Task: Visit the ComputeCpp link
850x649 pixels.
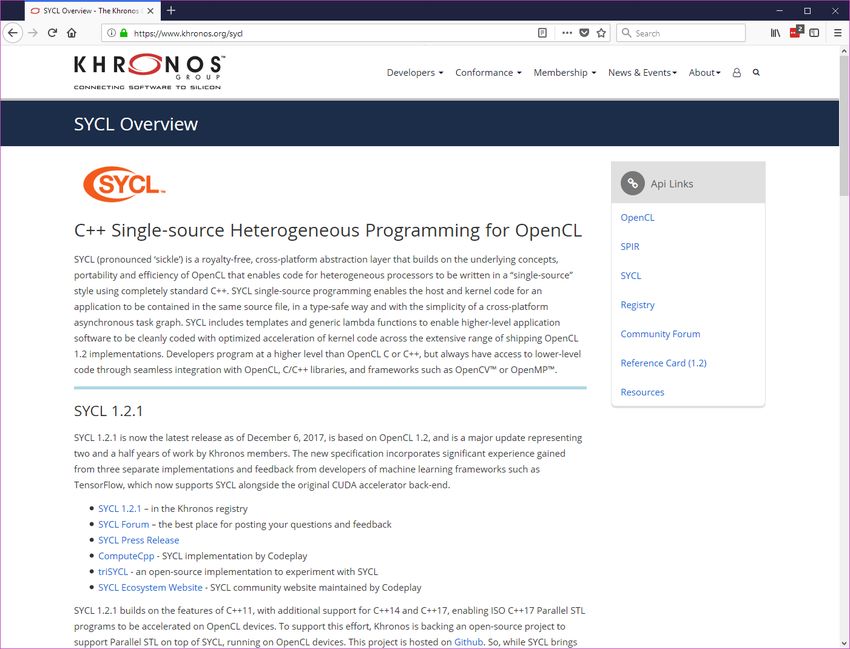Action: [126, 556]
